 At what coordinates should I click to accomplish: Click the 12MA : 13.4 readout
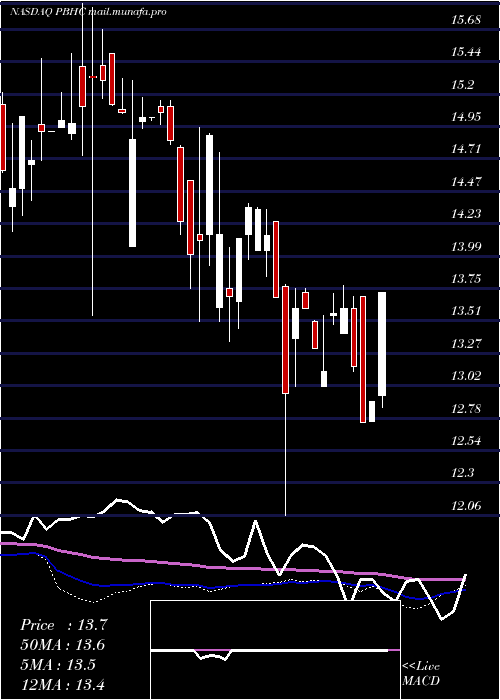pos(62,684)
